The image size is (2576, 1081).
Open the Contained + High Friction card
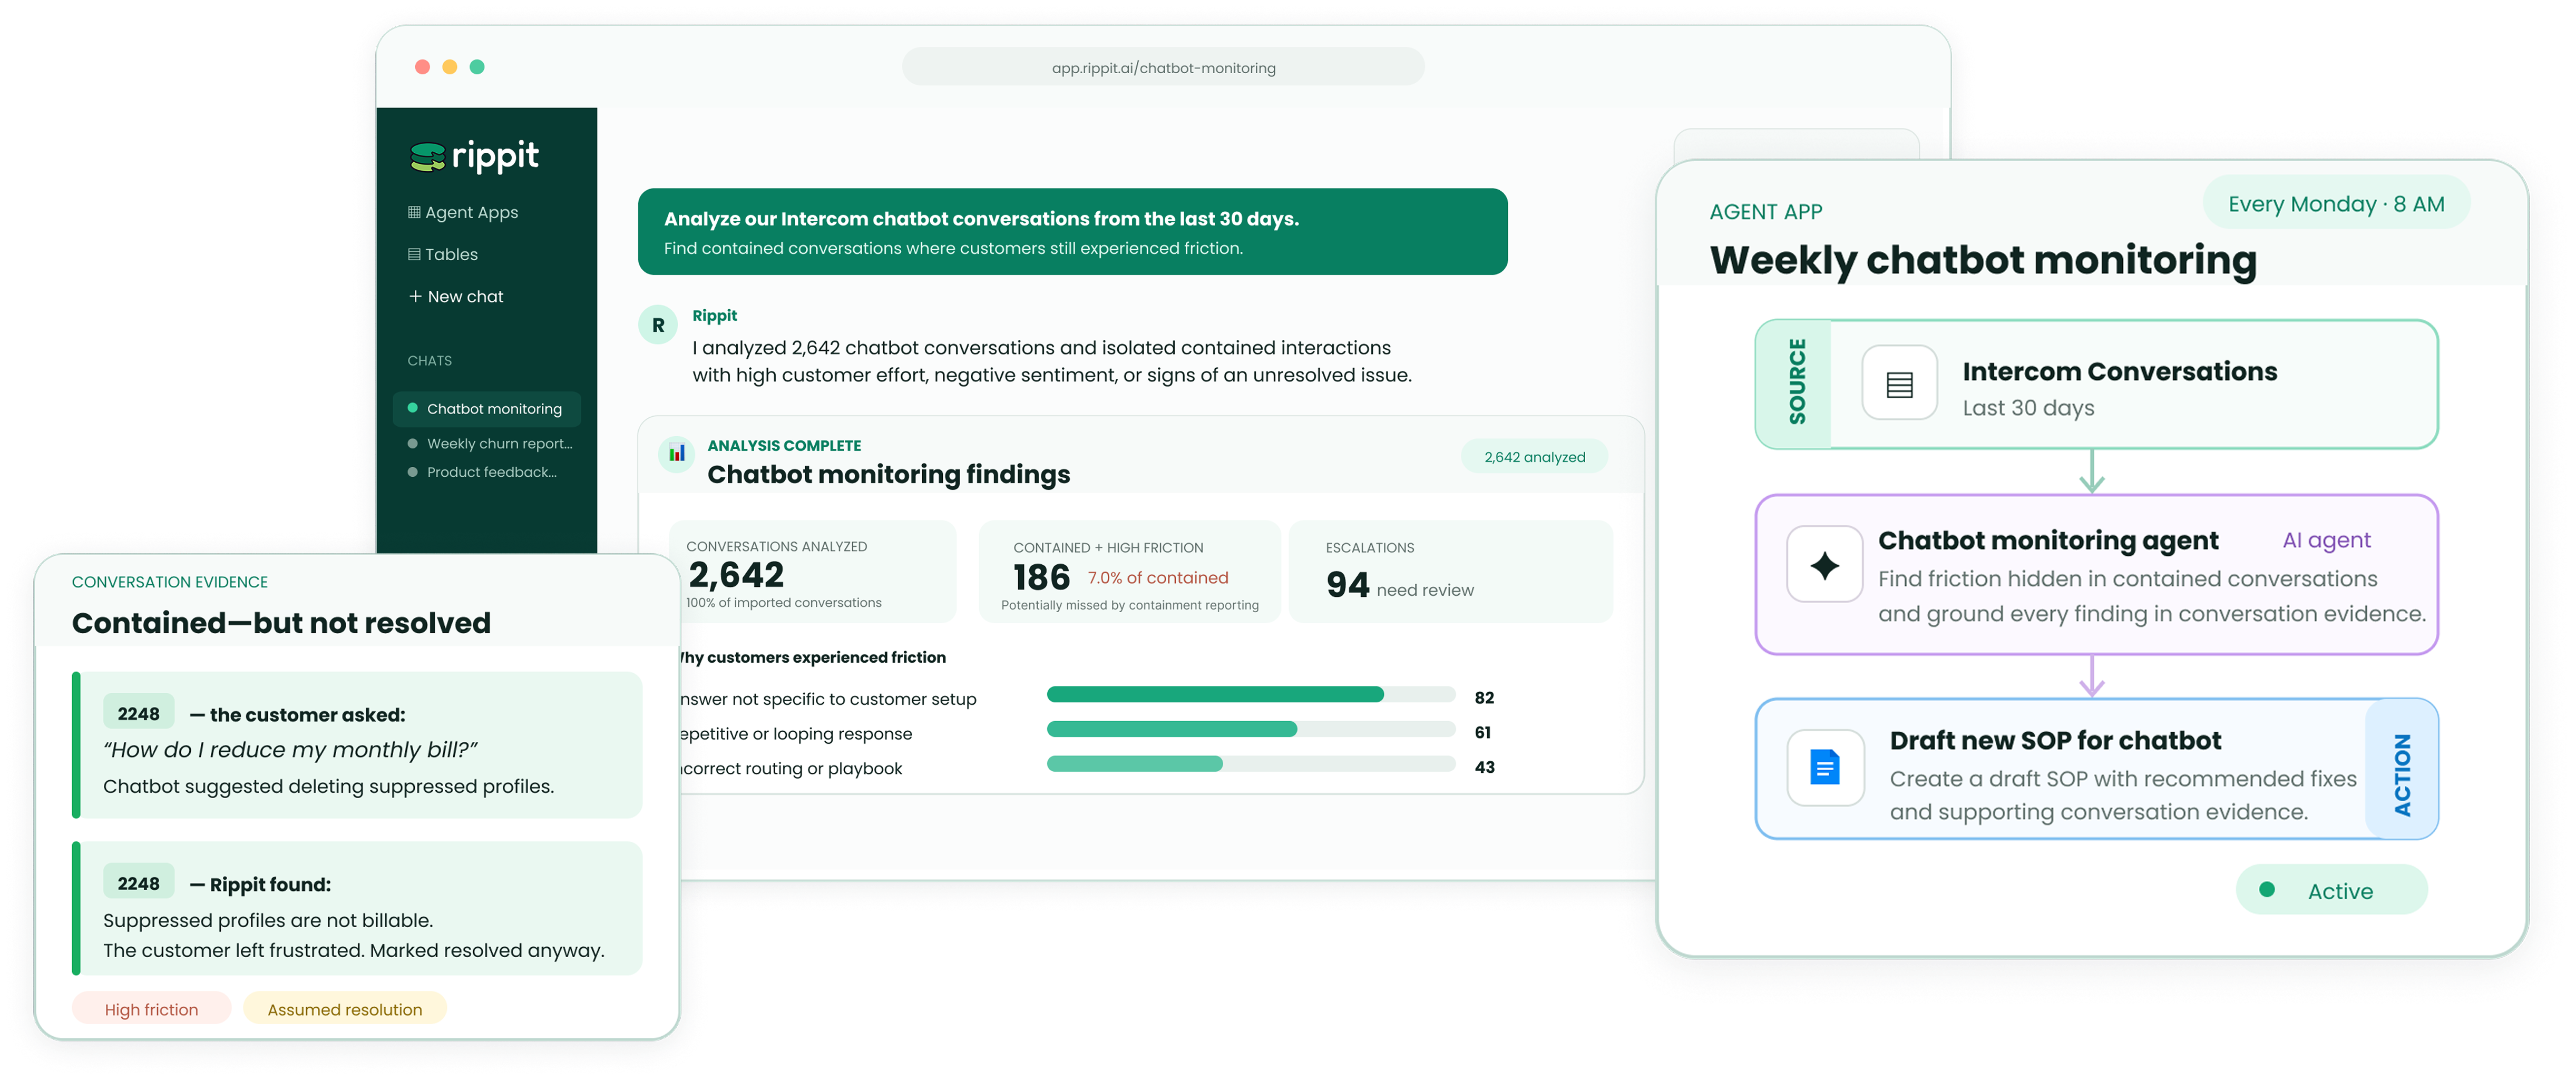click(x=1130, y=572)
